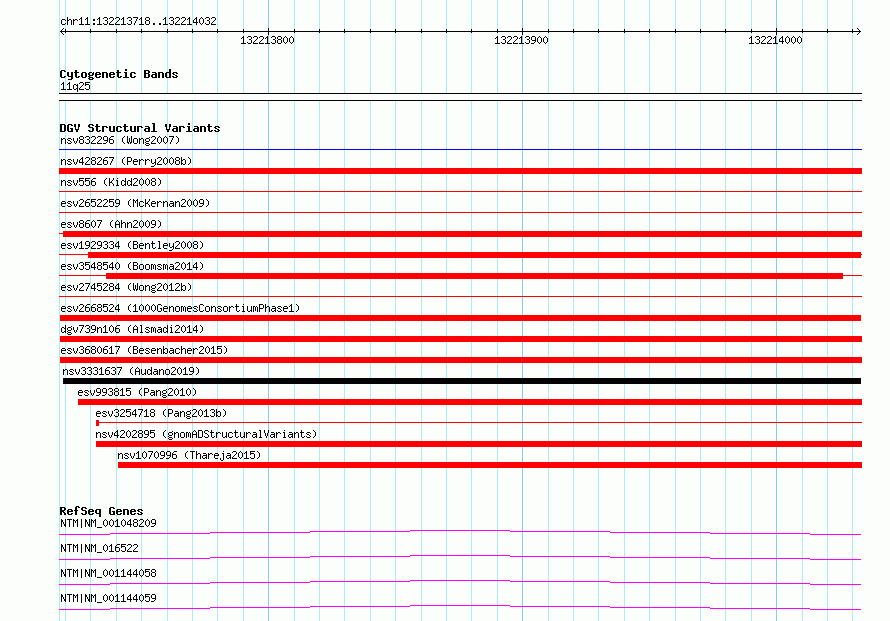Click the 132214000 ruler tick label
The width and height of the screenshot is (890, 621).
point(775,40)
